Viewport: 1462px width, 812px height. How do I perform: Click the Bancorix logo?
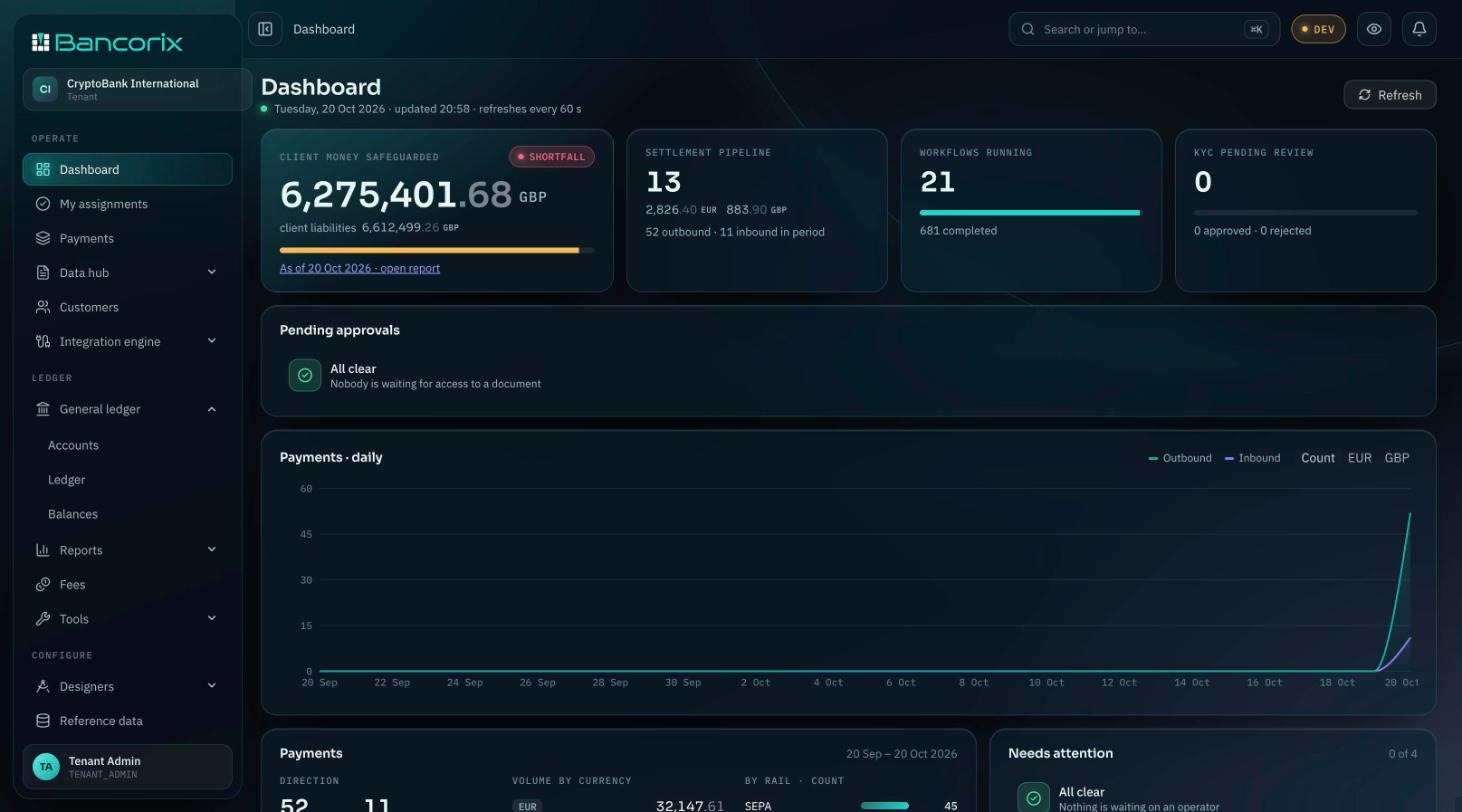tap(107, 42)
